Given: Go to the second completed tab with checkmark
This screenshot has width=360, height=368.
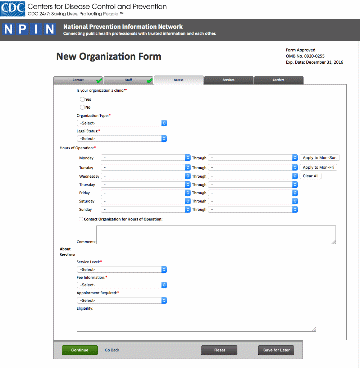Looking at the screenshot, I should (x=128, y=80).
